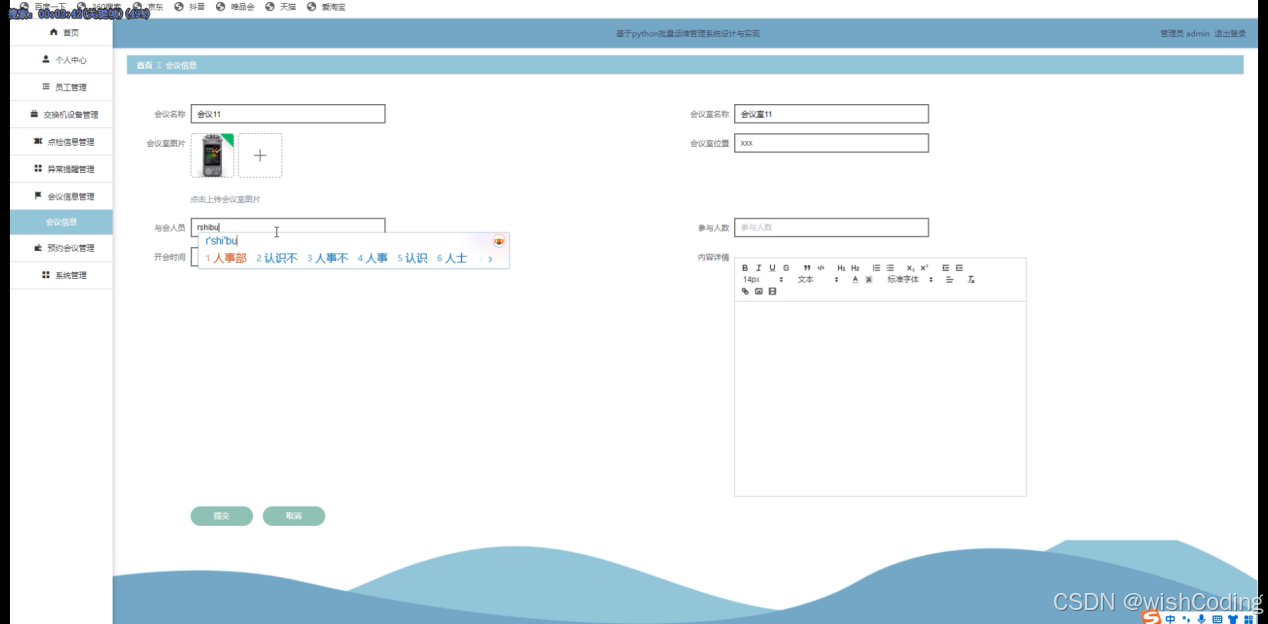Expand 异常提醒管理 in the sidebar
1268x624 pixels.
(63, 169)
